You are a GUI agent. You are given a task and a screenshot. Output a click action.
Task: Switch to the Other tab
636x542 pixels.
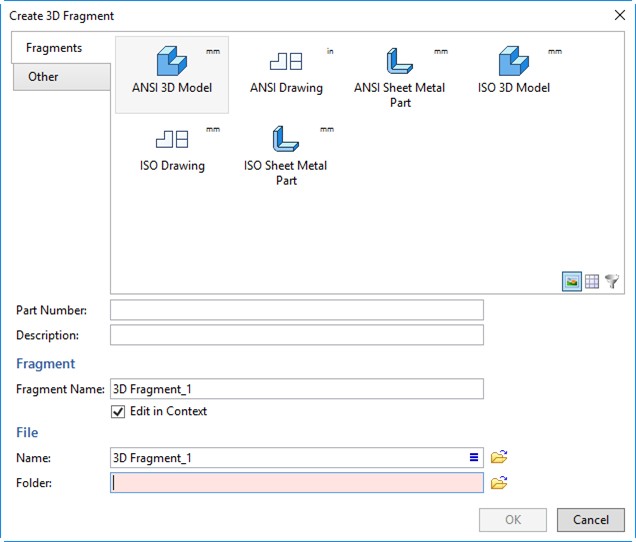(x=43, y=77)
